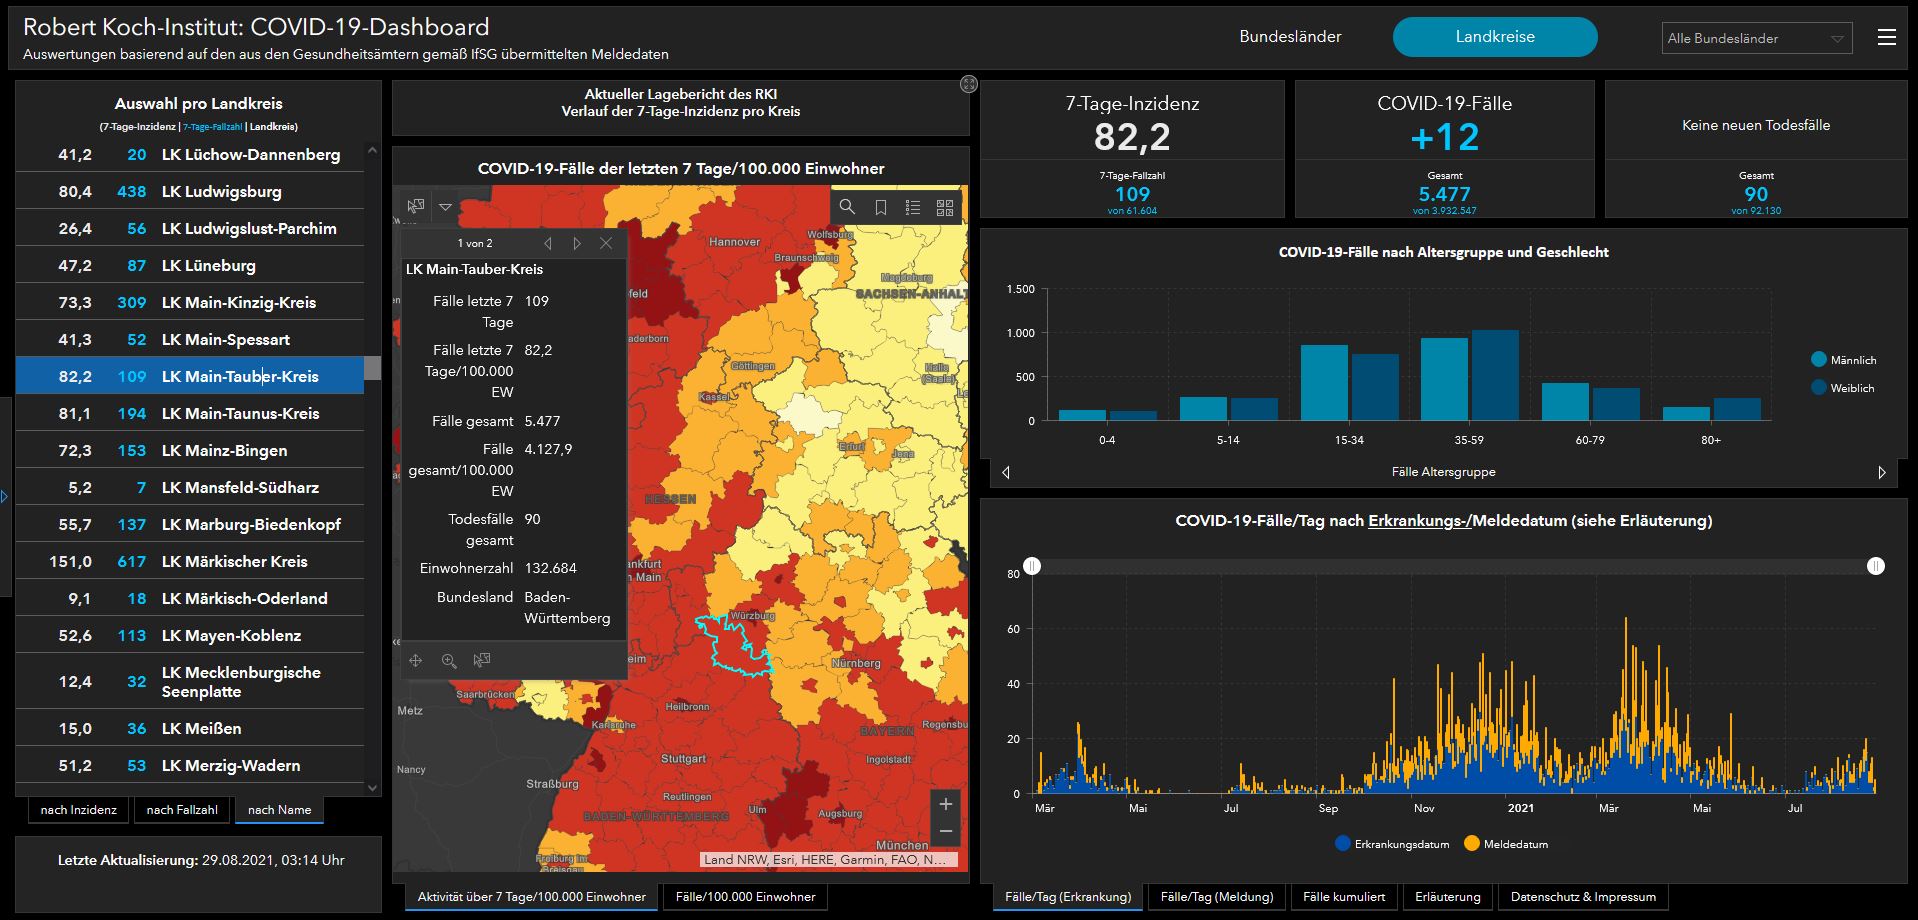This screenshot has width=1918, height=920.
Task: Switch to Bundesländer view
Action: (x=1290, y=37)
